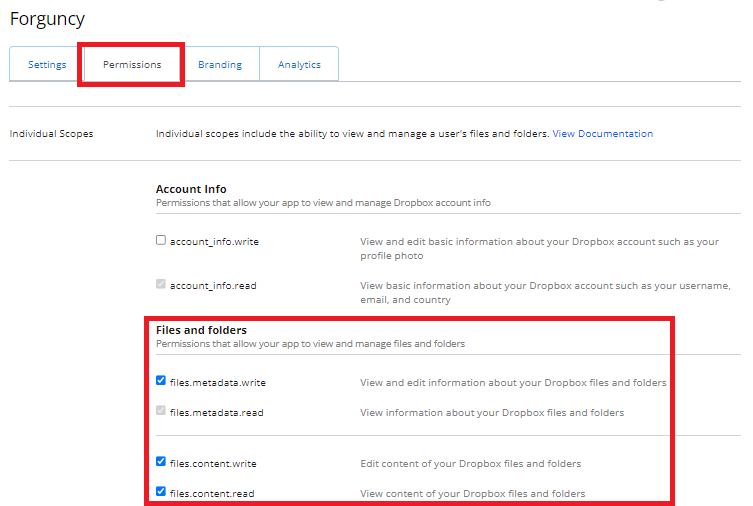This screenshot has width=753, height=506.
Task: Go to the Analytics tab
Action: 299,64
